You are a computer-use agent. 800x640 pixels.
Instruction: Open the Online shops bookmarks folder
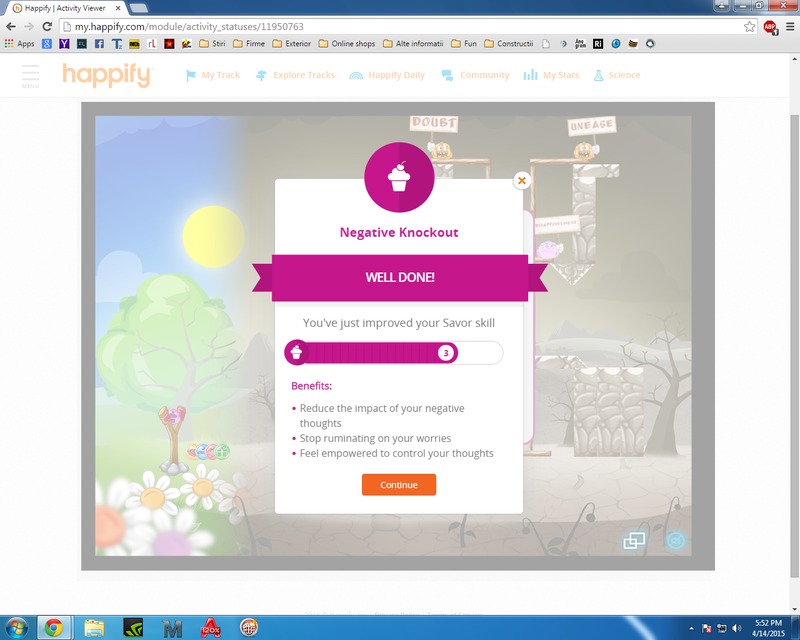click(347, 44)
